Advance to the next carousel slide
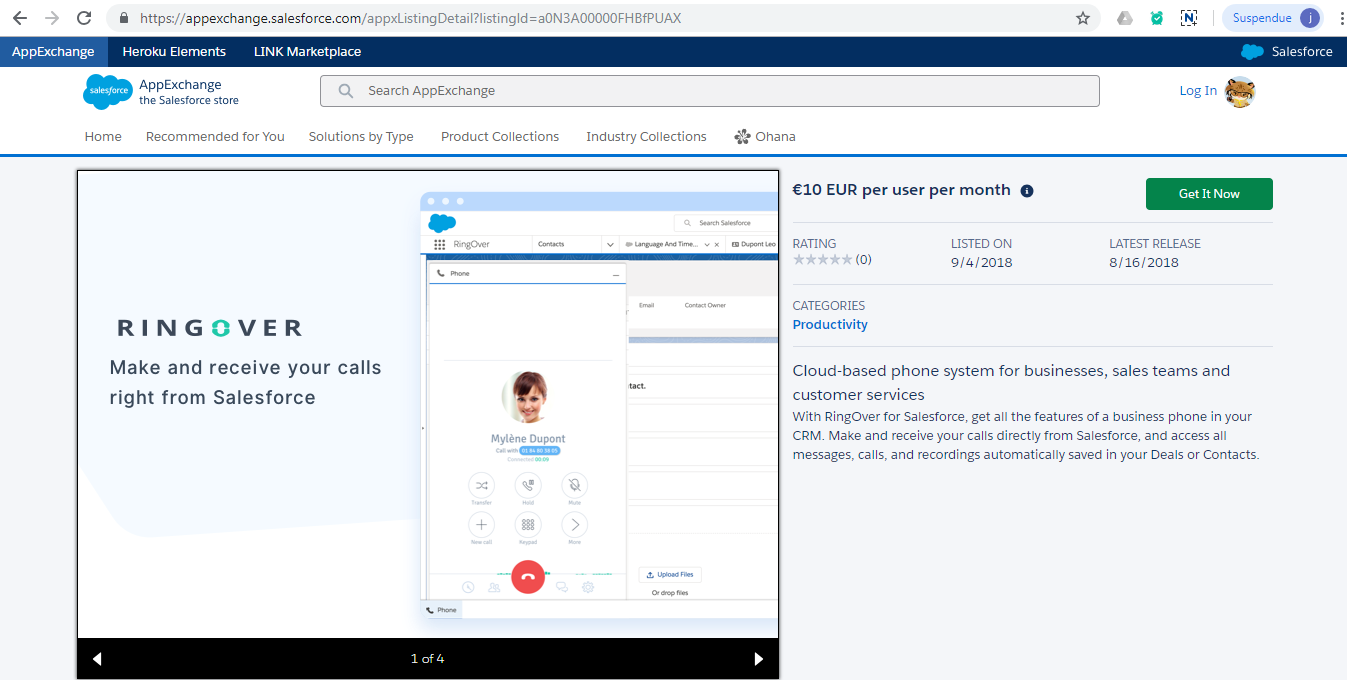Viewport: 1347px width, 680px height. 759,659
